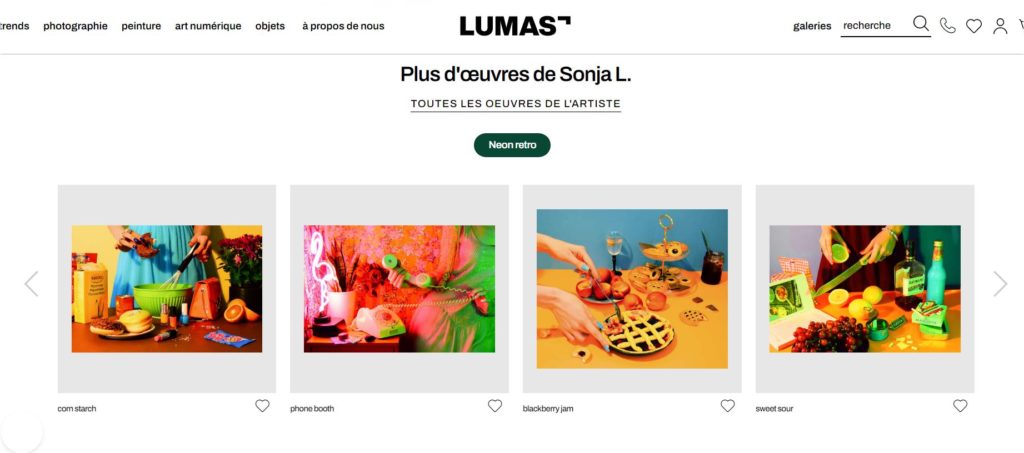Favorite the corn starch artwork

click(263, 406)
